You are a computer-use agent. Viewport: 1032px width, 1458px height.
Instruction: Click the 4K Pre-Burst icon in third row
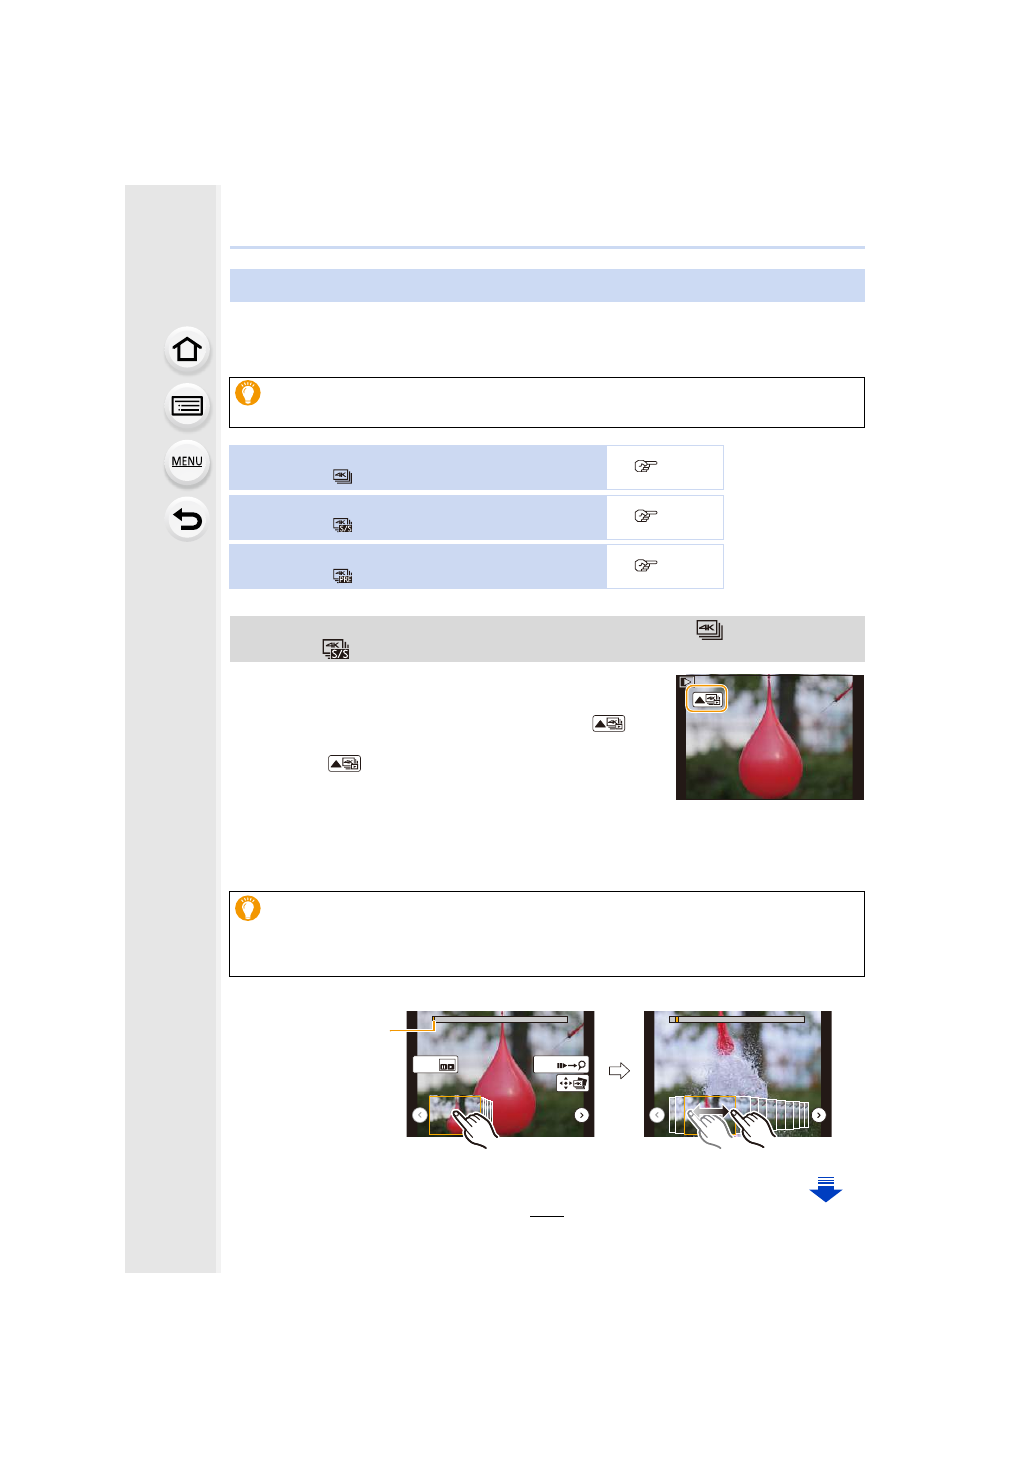click(342, 575)
